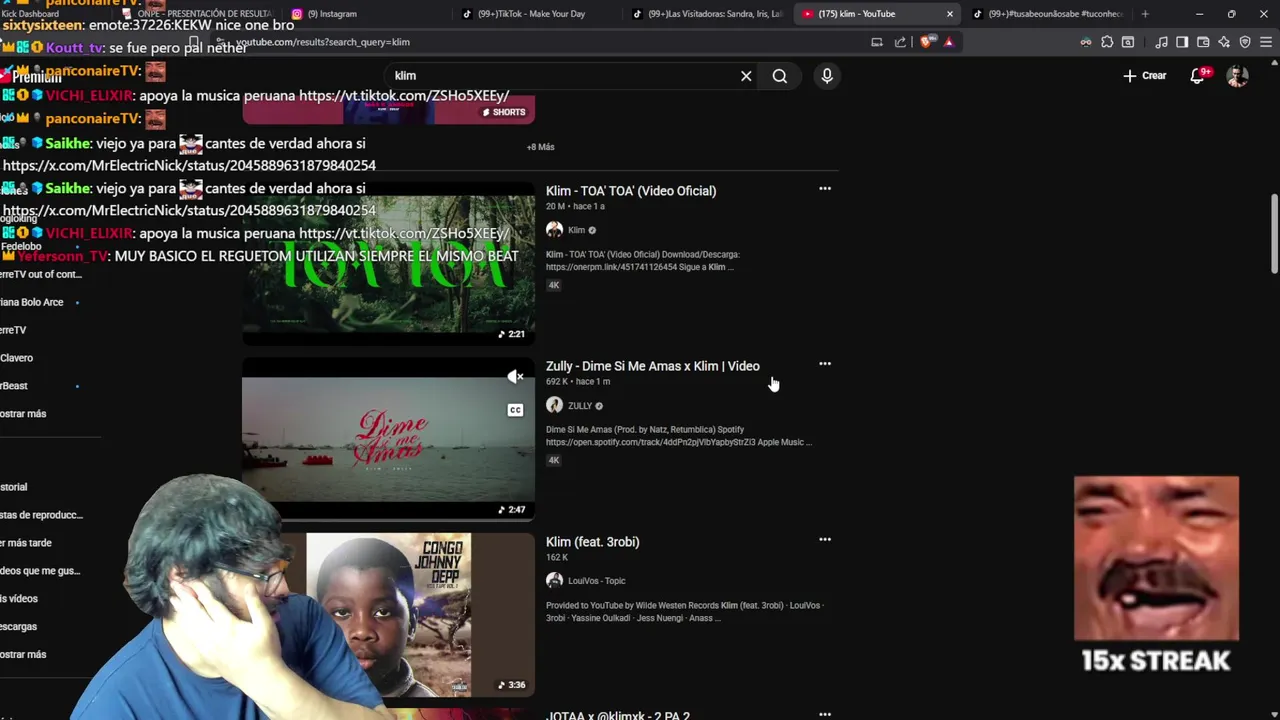The width and height of the screenshot is (1280, 720).
Task: Expand the +8 Más link
Action: click(x=540, y=147)
